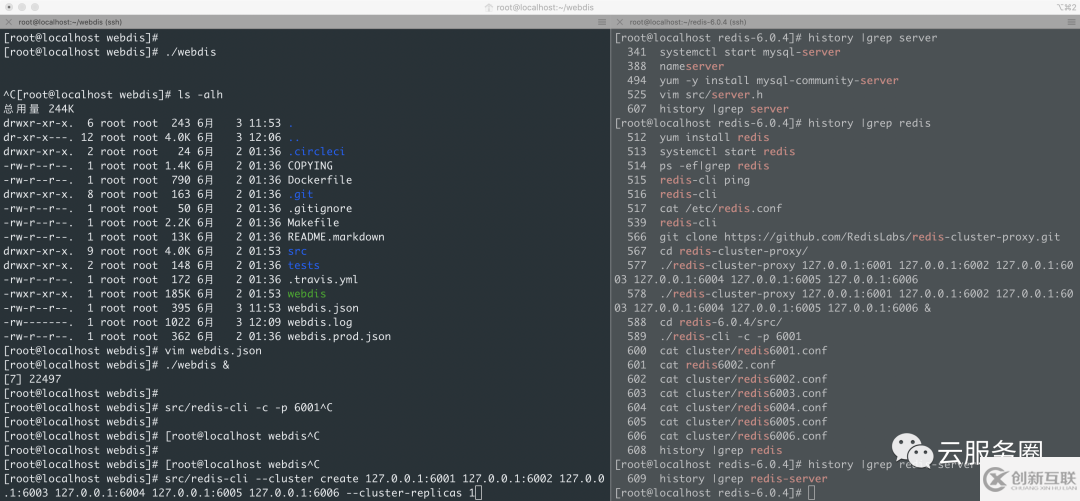Click the 'history |grep server' command at top
The height and width of the screenshot is (501, 1080).
point(873,38)
